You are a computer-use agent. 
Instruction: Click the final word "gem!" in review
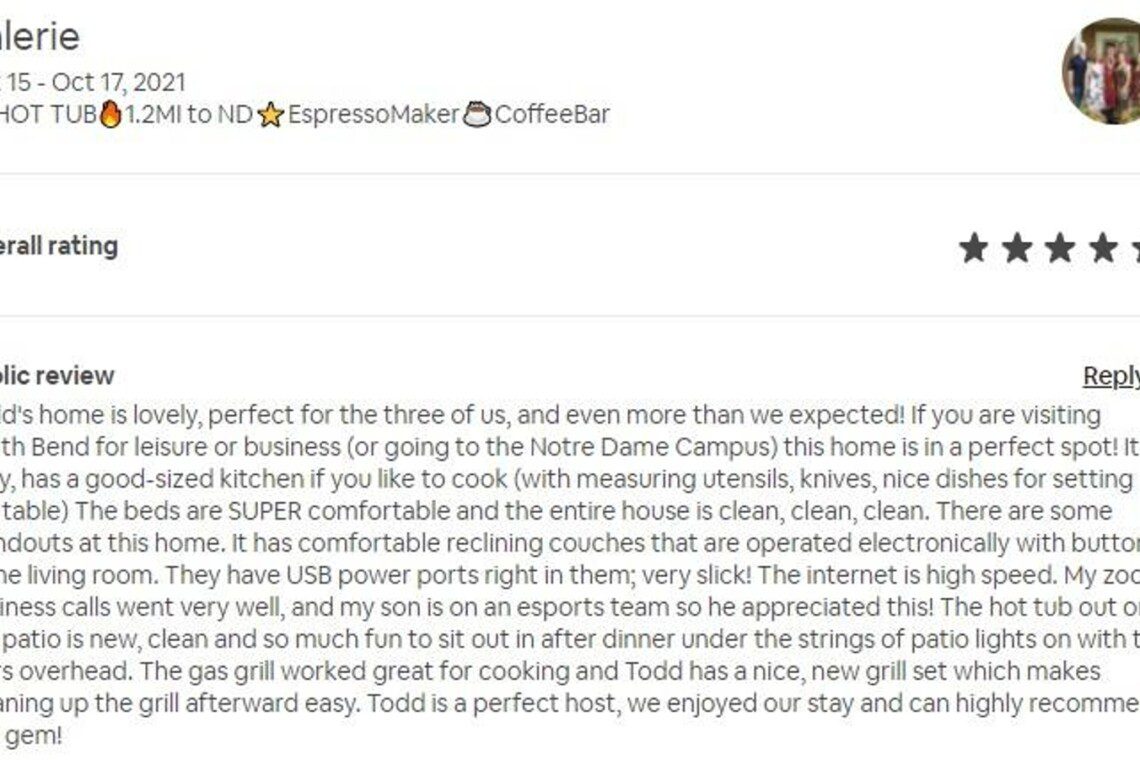[33, 736]
